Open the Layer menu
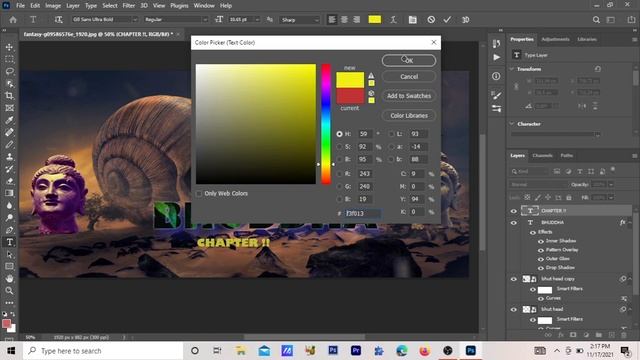640x360 pixels. pos(73,6)
